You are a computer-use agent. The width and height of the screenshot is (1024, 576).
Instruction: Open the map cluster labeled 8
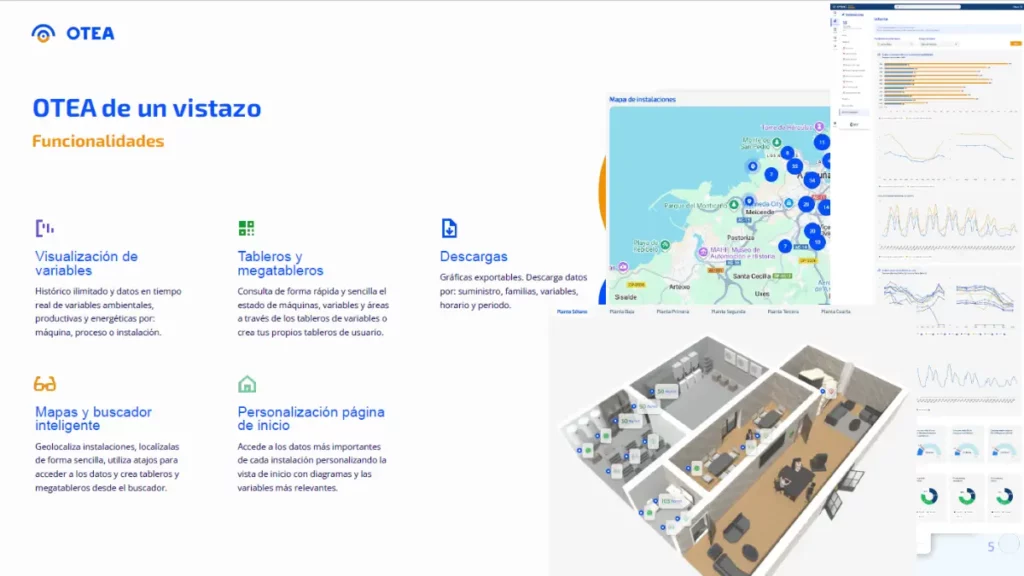click(788, 153)
